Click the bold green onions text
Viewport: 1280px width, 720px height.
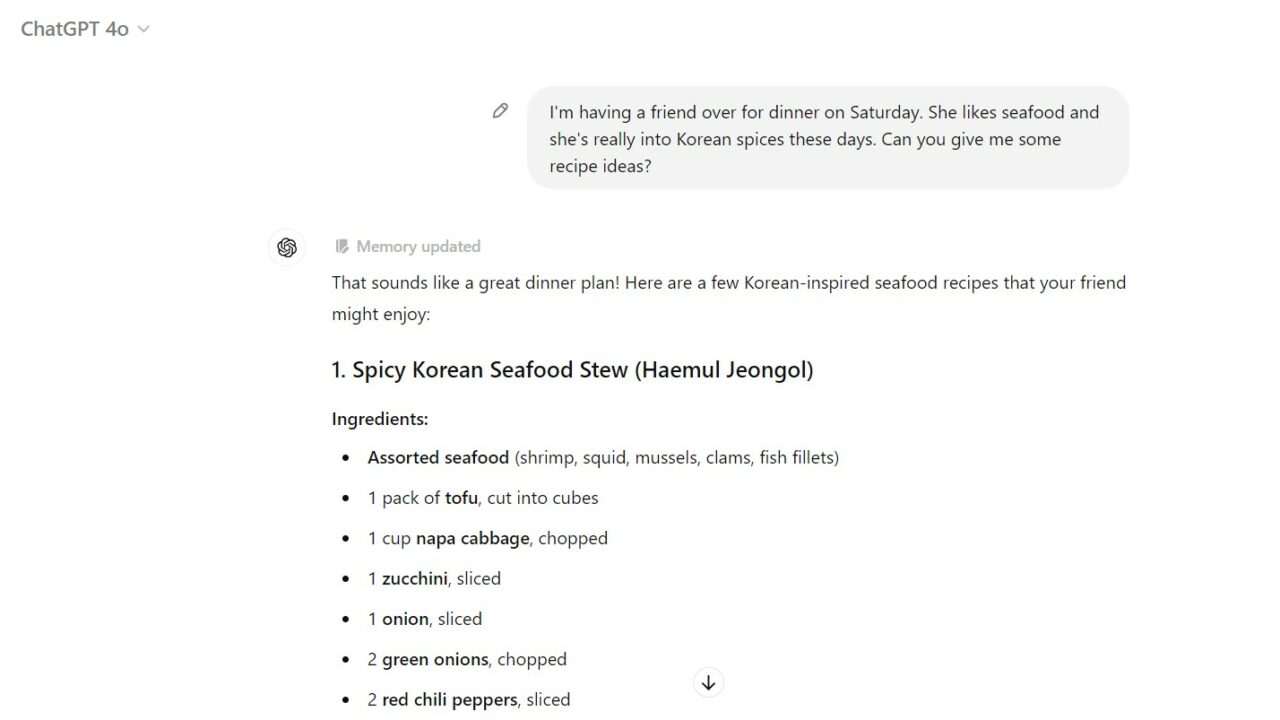click(435, 659)
